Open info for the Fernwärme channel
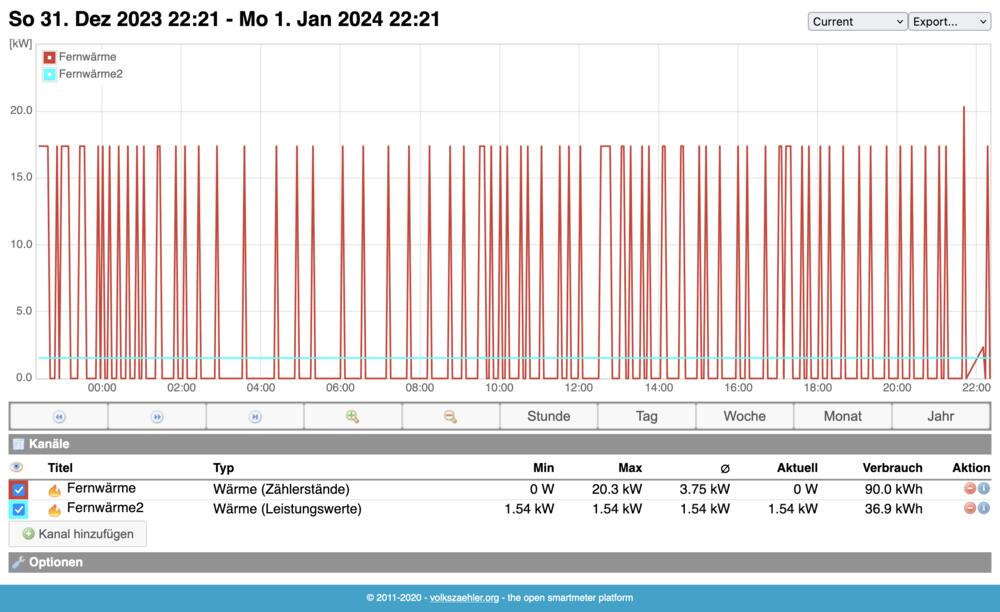Screen dimensions: 1000x612 [x=983, y=489]
